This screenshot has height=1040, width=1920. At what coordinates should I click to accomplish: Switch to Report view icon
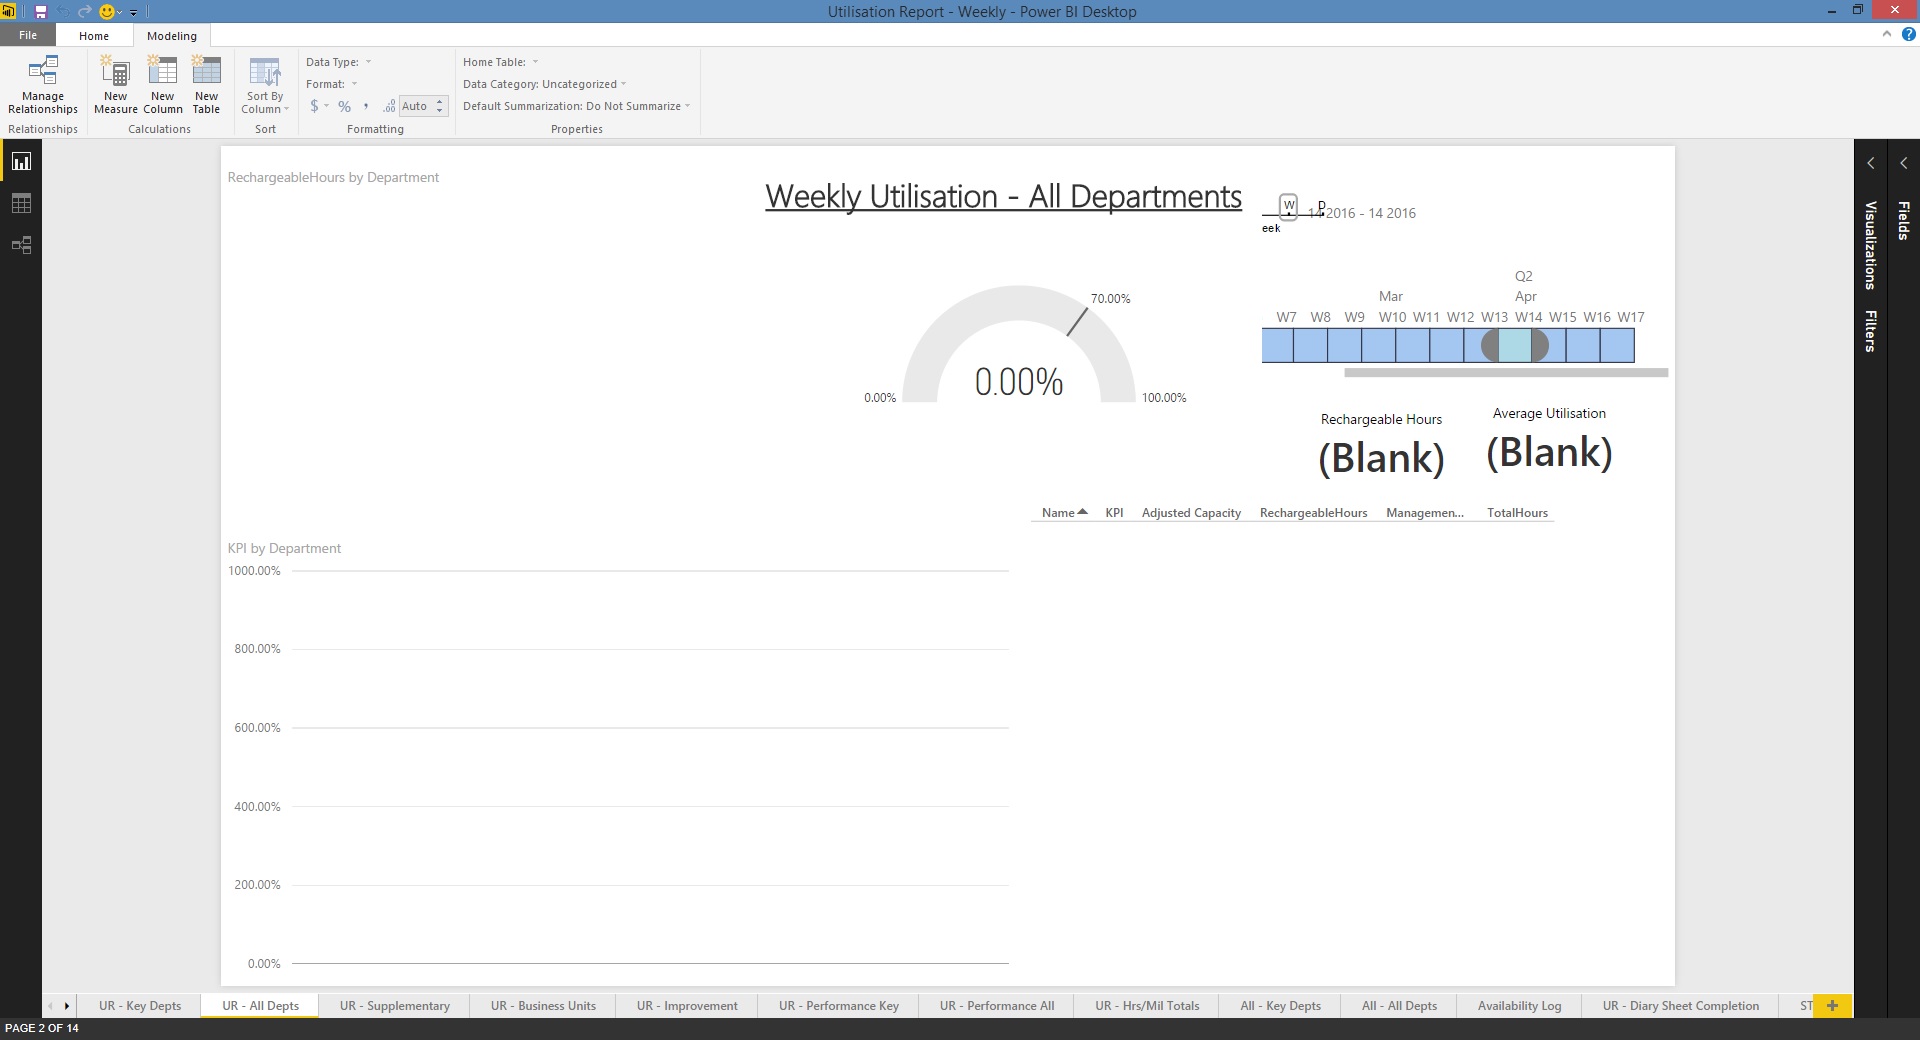click(x=21, y=161)
